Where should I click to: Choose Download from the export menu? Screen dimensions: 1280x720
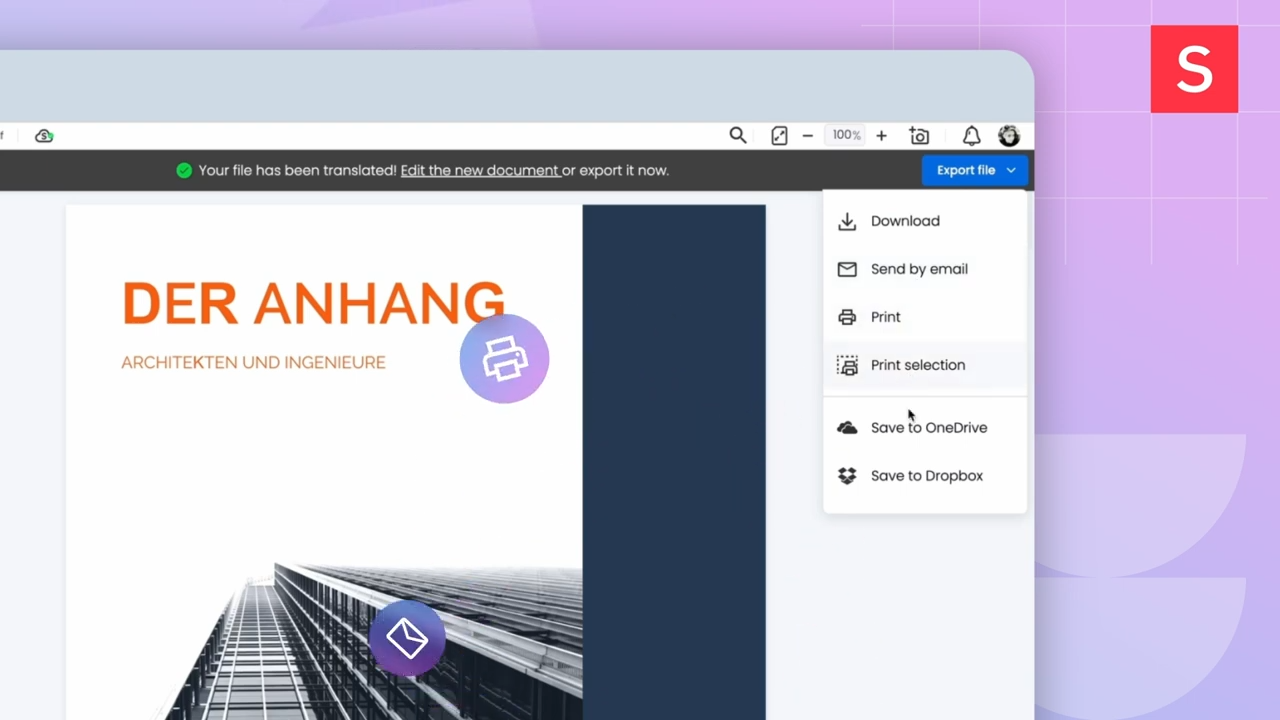click(x=925, y=221)
